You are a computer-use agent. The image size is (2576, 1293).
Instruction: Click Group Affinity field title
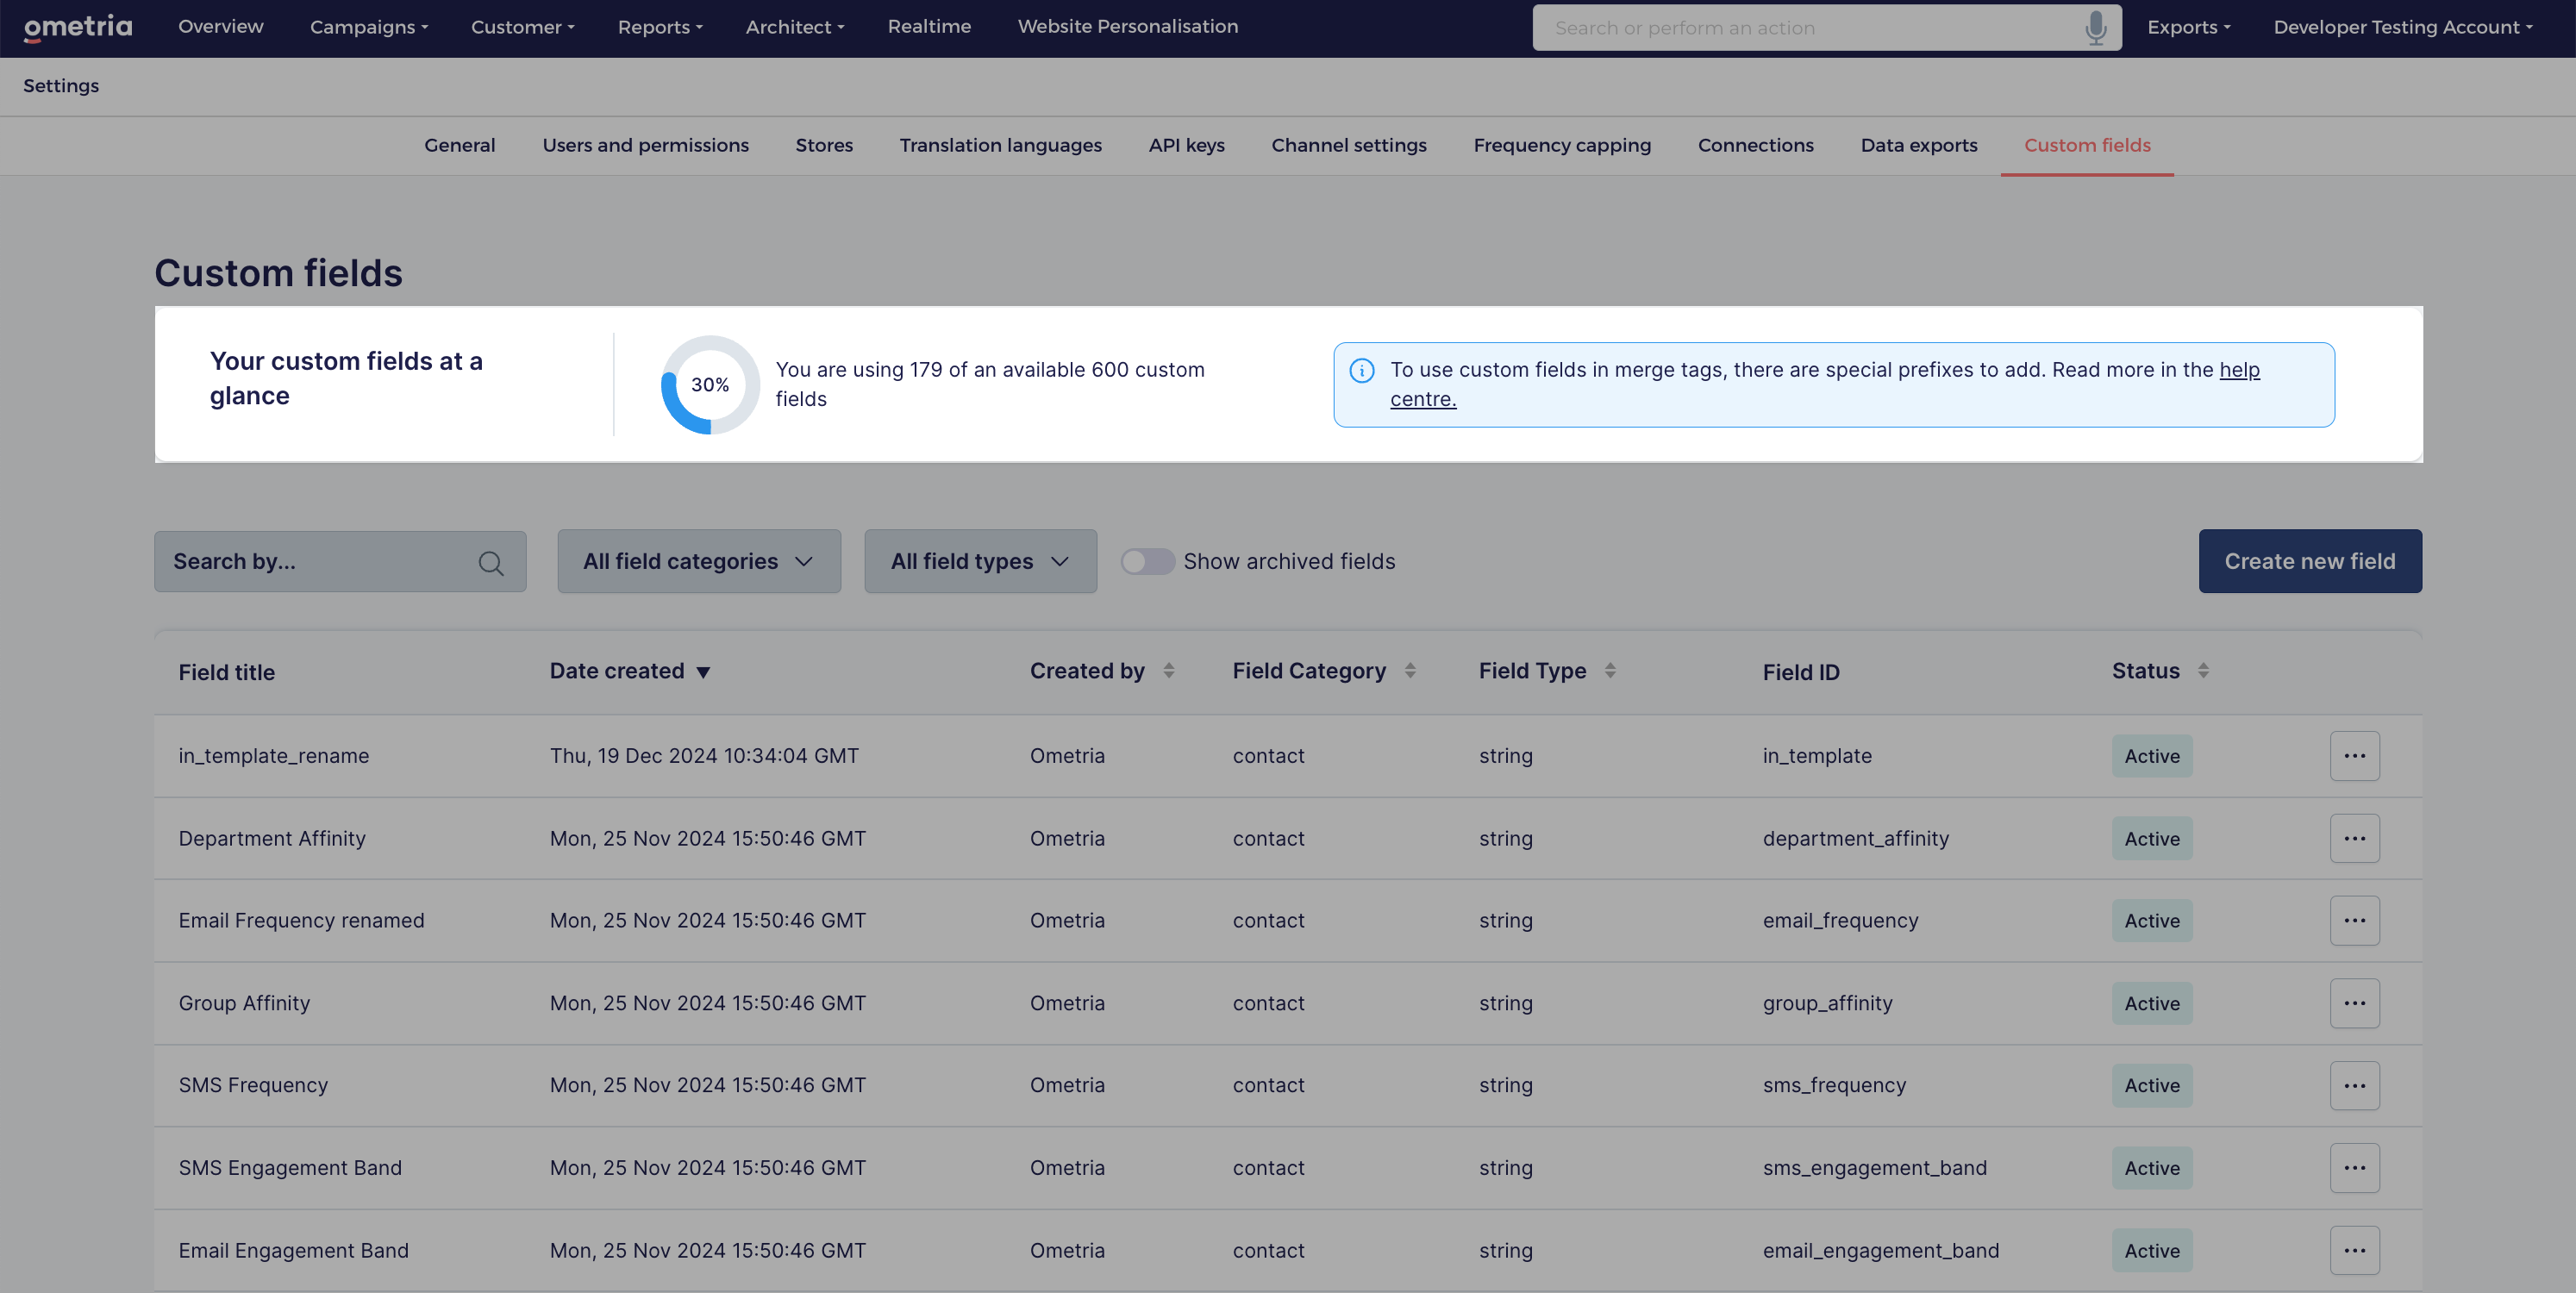click(244, 1003)
